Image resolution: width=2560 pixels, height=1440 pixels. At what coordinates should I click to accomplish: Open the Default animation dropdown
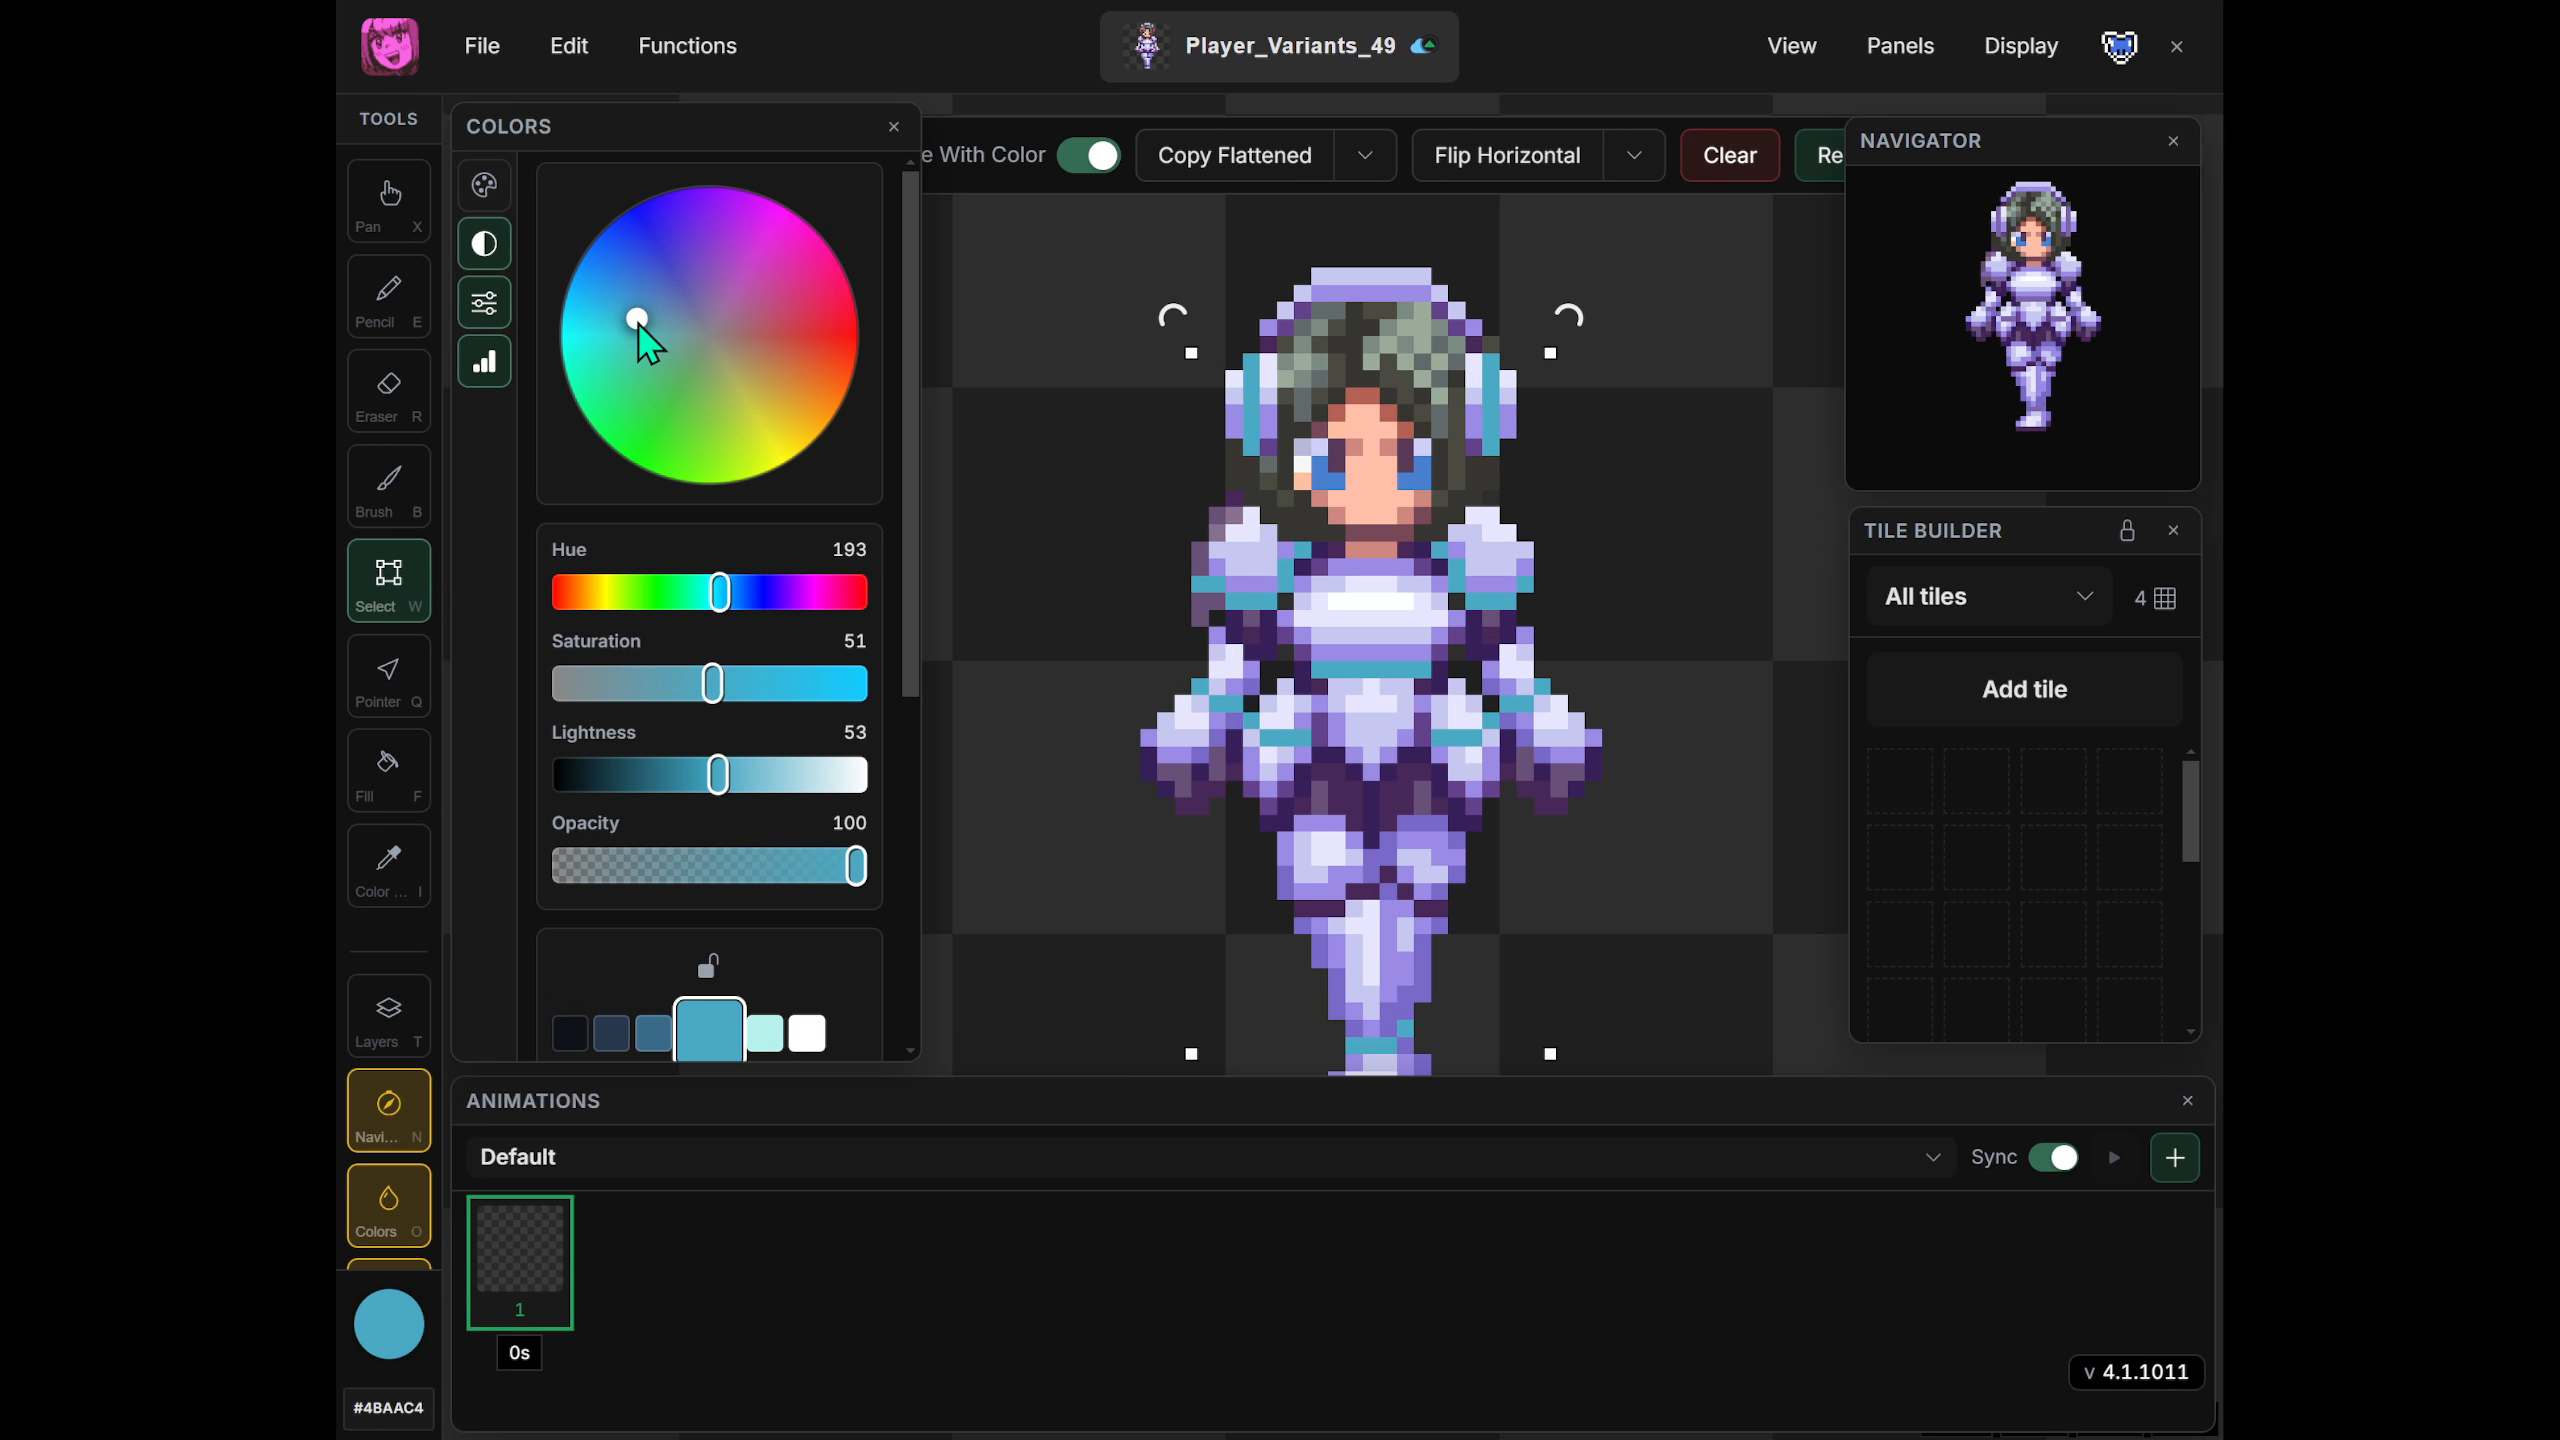coord(1210,1157)
